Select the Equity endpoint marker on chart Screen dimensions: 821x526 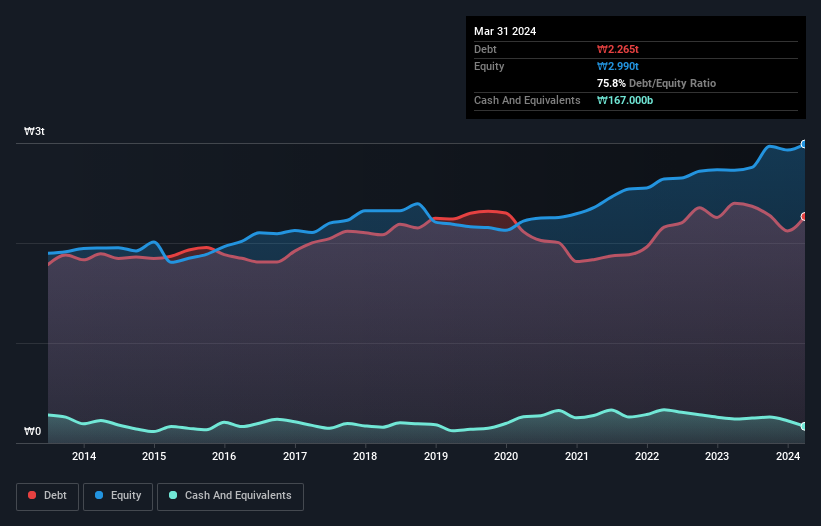[804, 144]
